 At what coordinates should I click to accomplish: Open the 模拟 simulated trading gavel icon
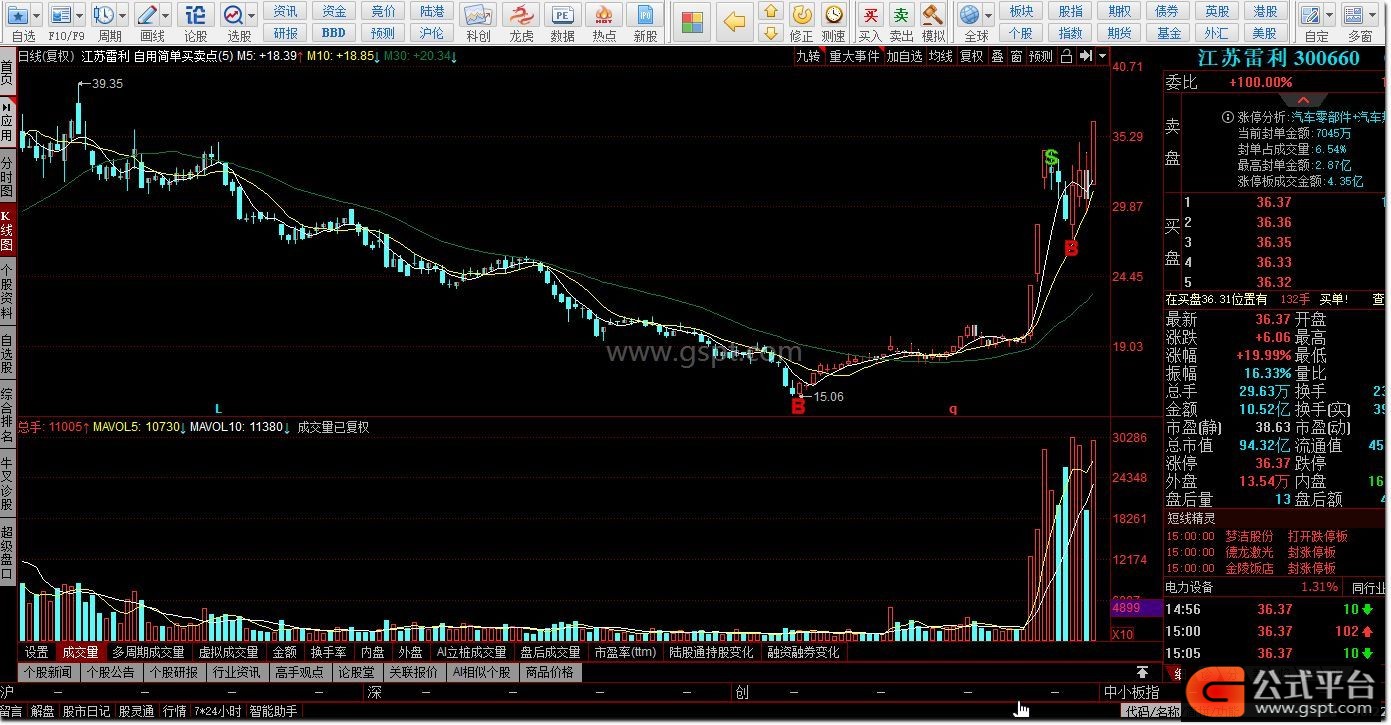pyautogui.click(x=933, y=14)
